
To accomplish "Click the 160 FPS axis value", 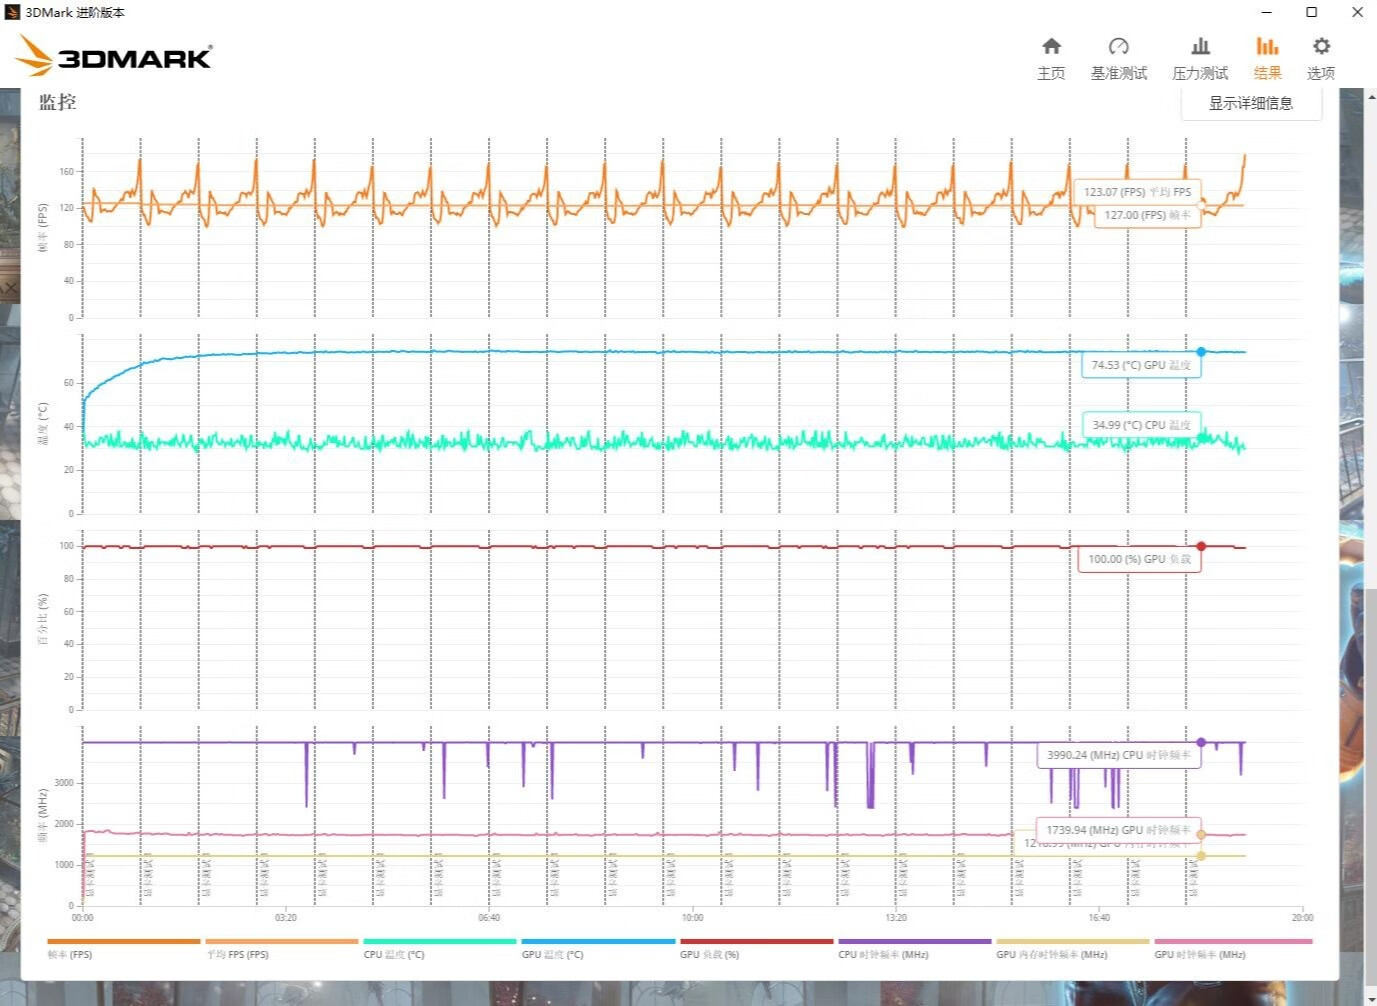I will tap(66, 171).
